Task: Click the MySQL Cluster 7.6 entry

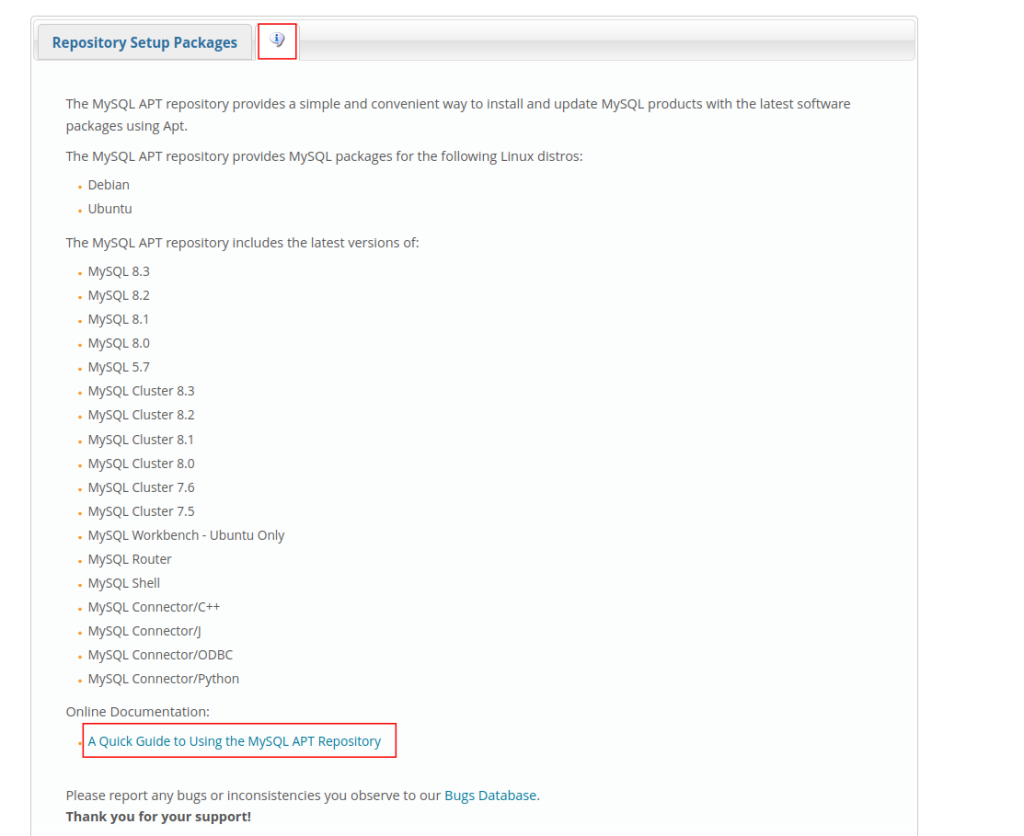Action: tap(141, 487)
